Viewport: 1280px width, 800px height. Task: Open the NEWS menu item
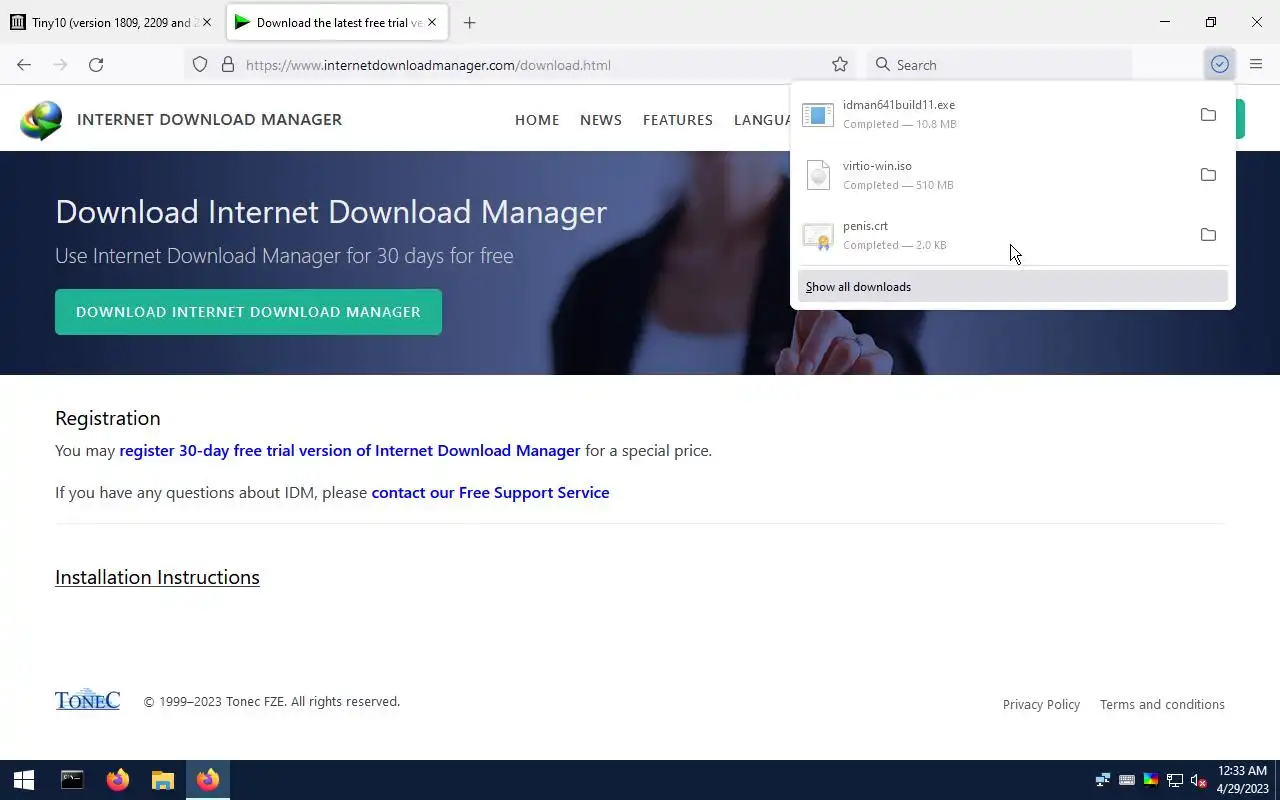click(601, 120)
